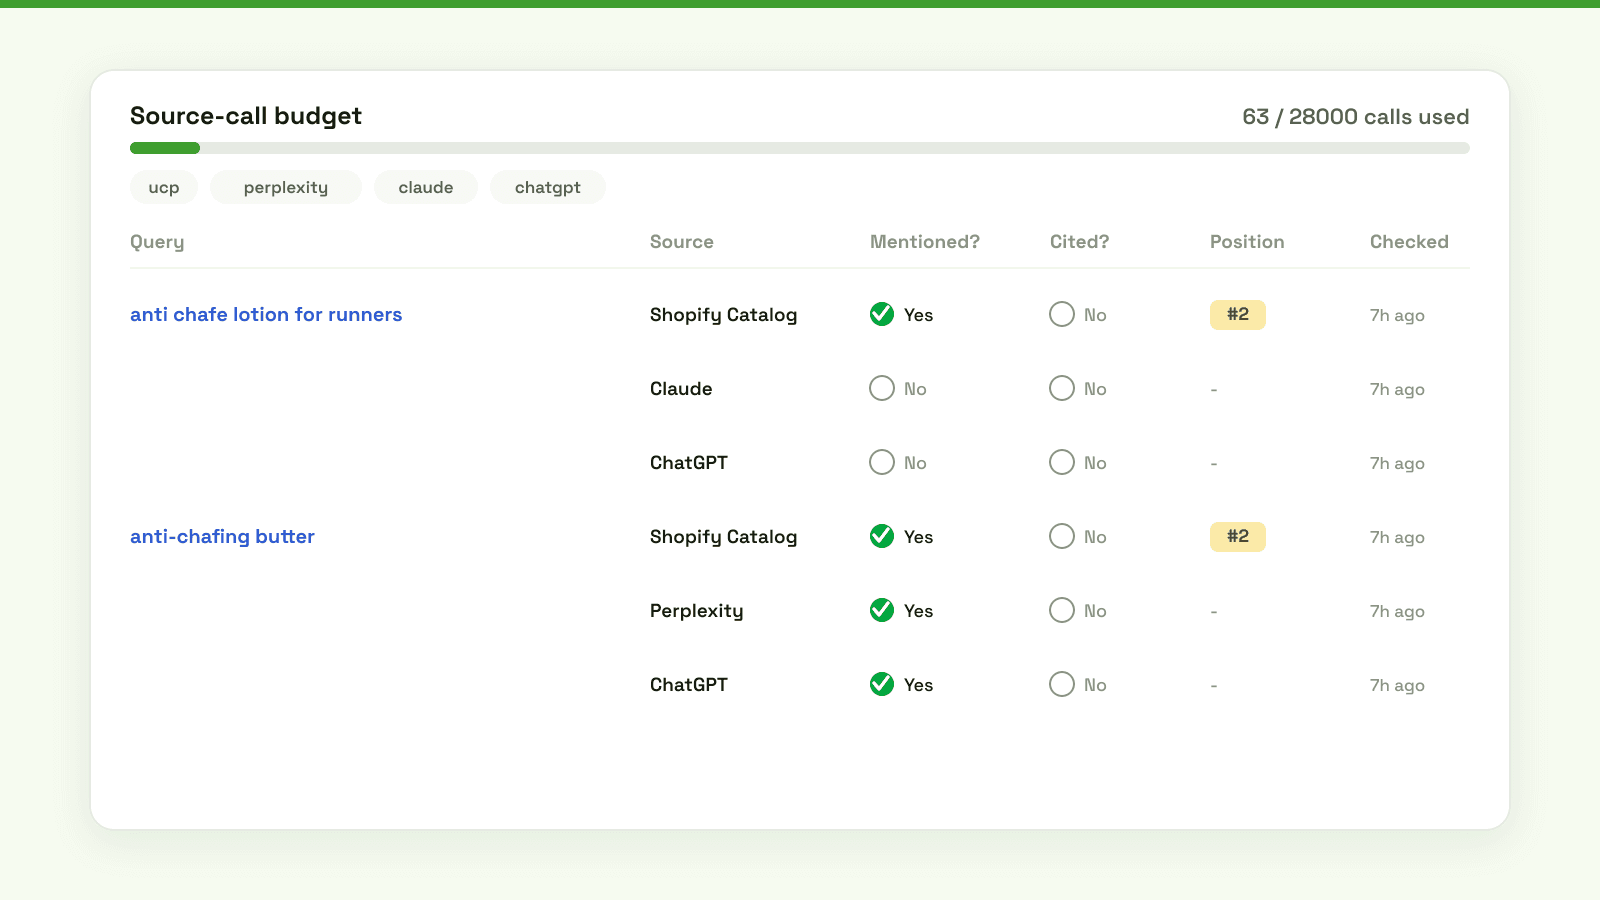Screen dimensions: 1600x900
Task: Click Shopify Catalog source under anti-chafing butter
Action: pyautogui.click(x=724, y=537)
